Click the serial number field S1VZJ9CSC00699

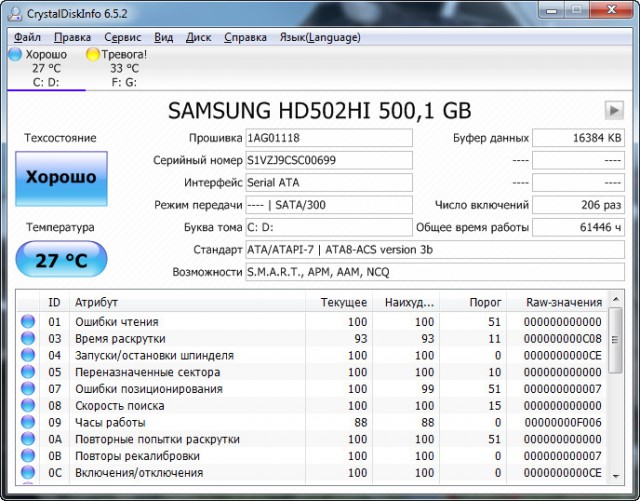coord(329,160)
